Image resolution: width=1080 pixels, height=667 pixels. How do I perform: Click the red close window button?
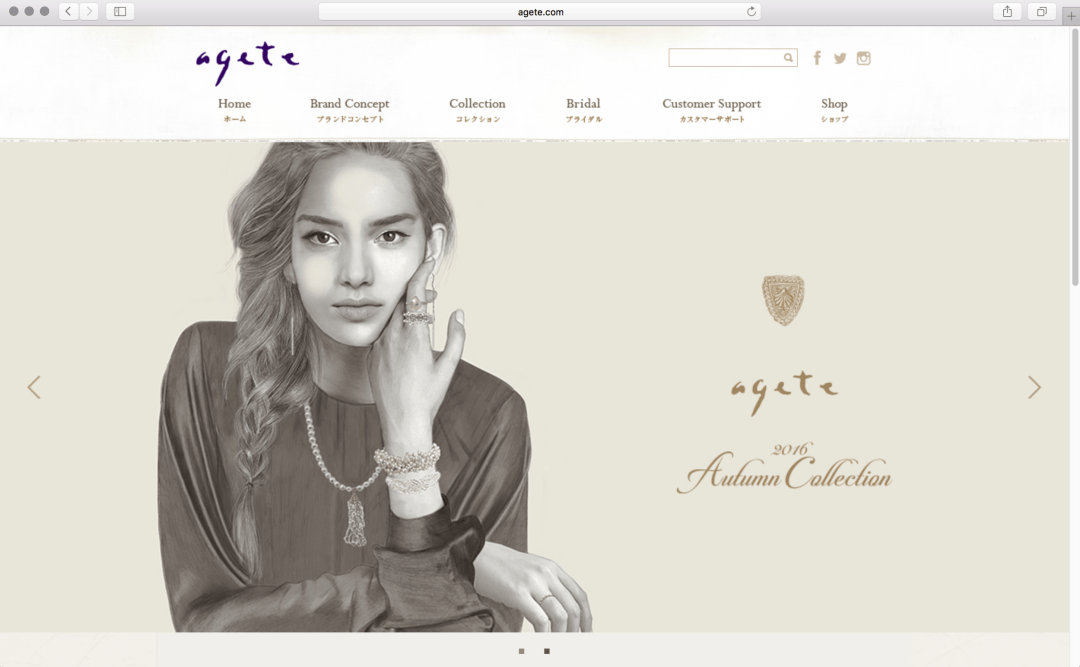[x=13, y=11]
